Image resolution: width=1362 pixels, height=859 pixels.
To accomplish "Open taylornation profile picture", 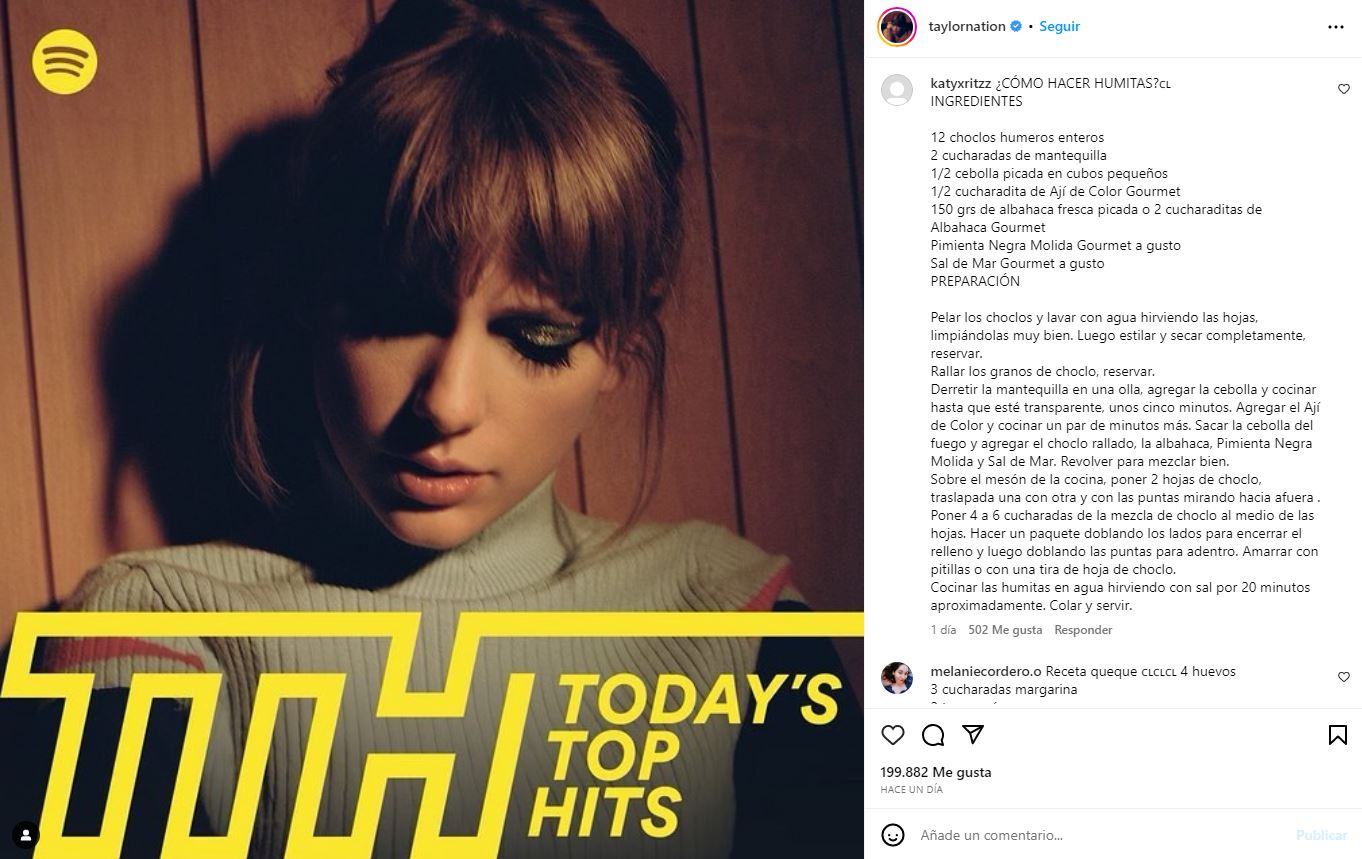I will pos(897,27).
